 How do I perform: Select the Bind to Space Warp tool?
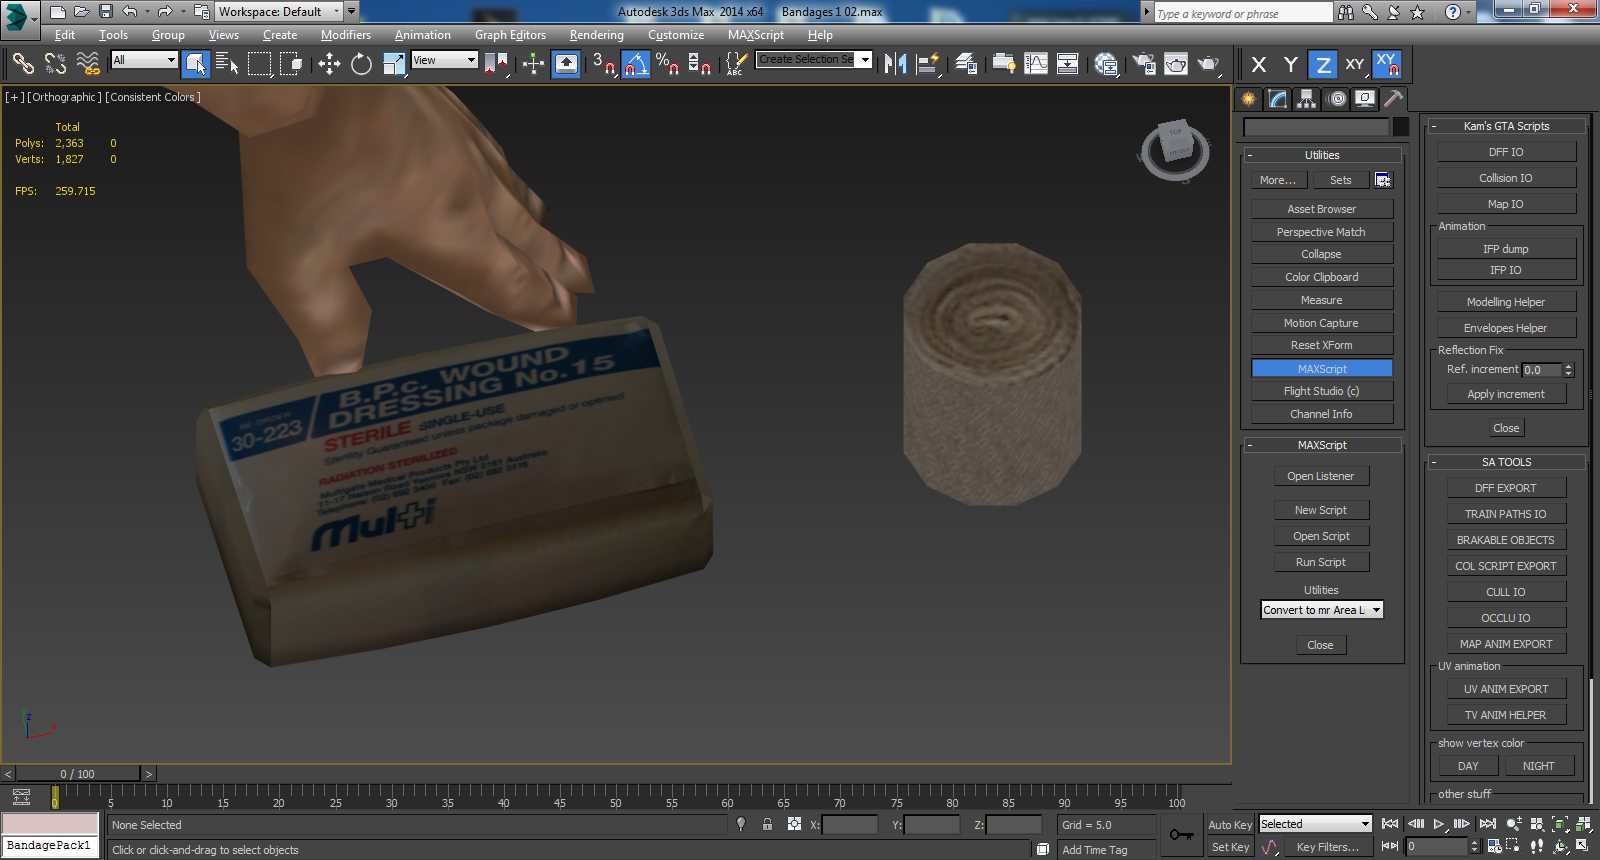[88, 64]
